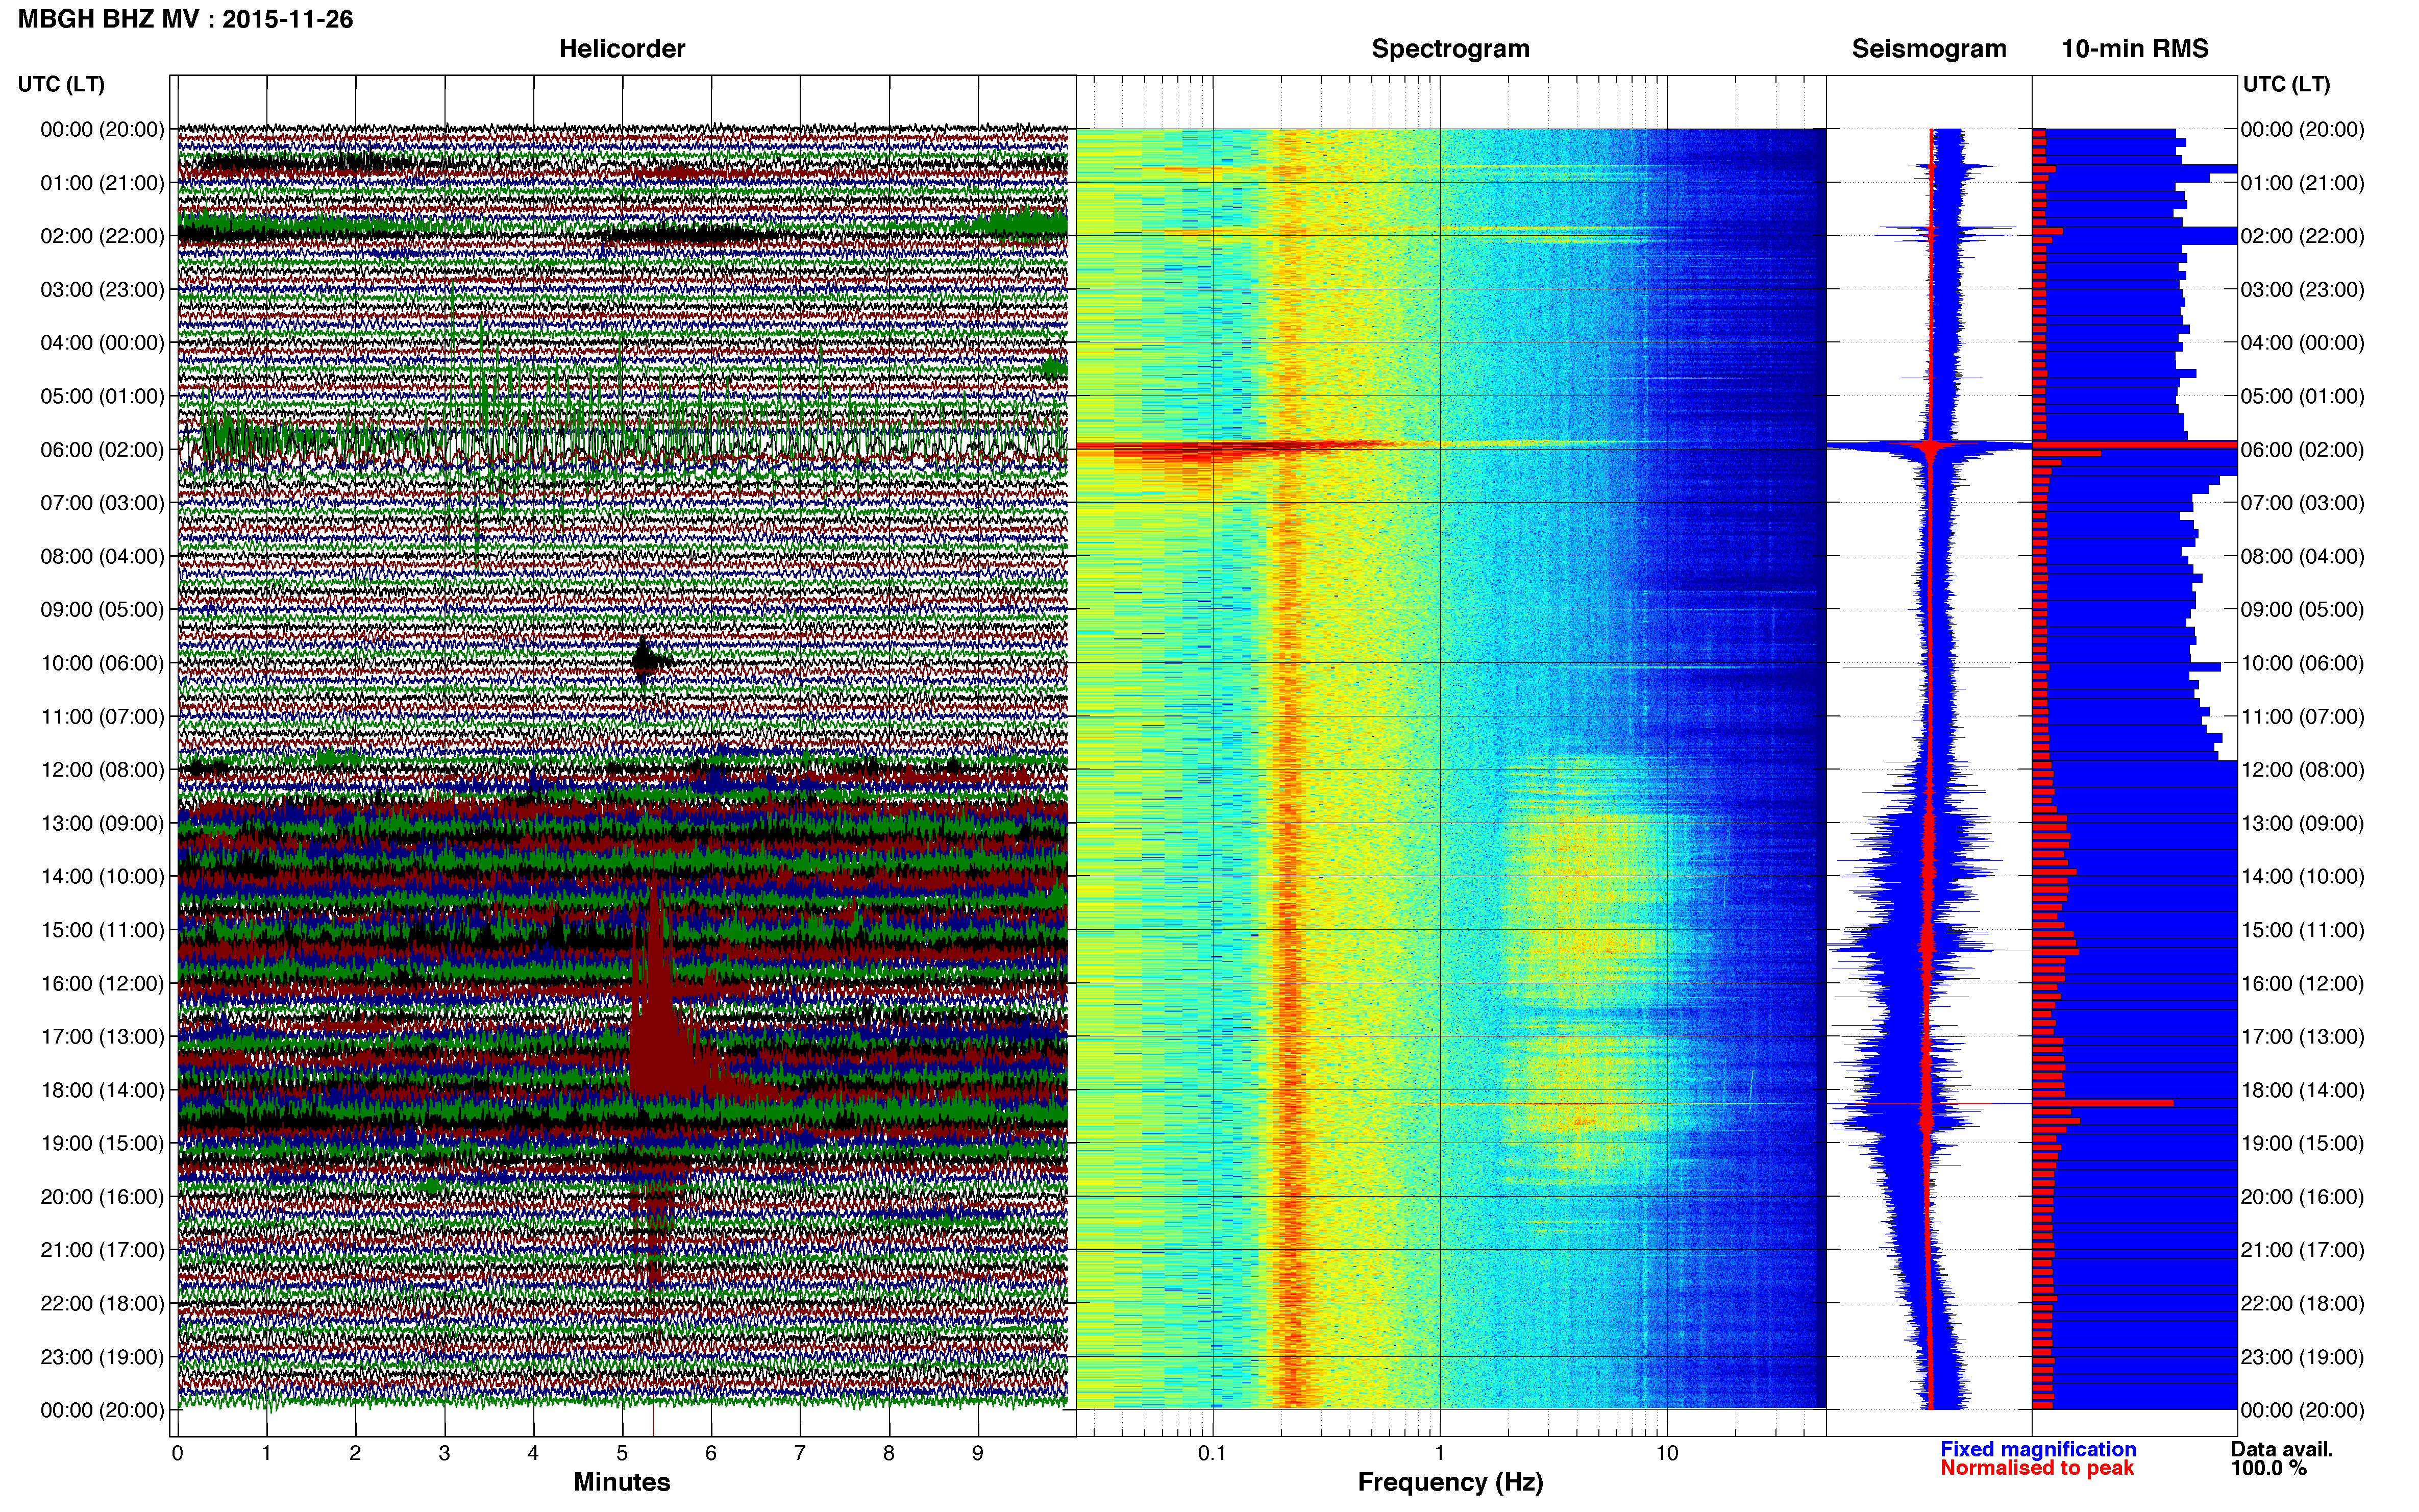Click the 'Data avail.' label
This screenshot has width=2419, height=1512.
(x=2282, y=1449)
